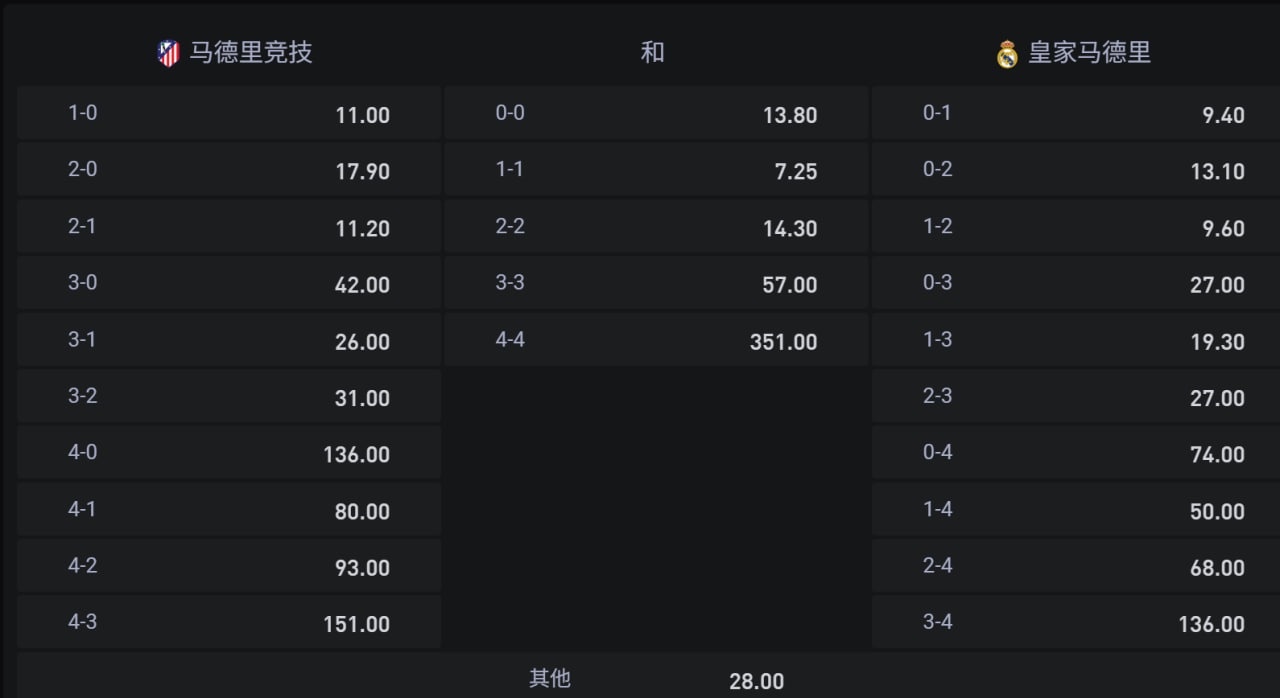Click the Real Madrid team crest icon
Screen dimensions: 1280x698
pos(1007,54)
